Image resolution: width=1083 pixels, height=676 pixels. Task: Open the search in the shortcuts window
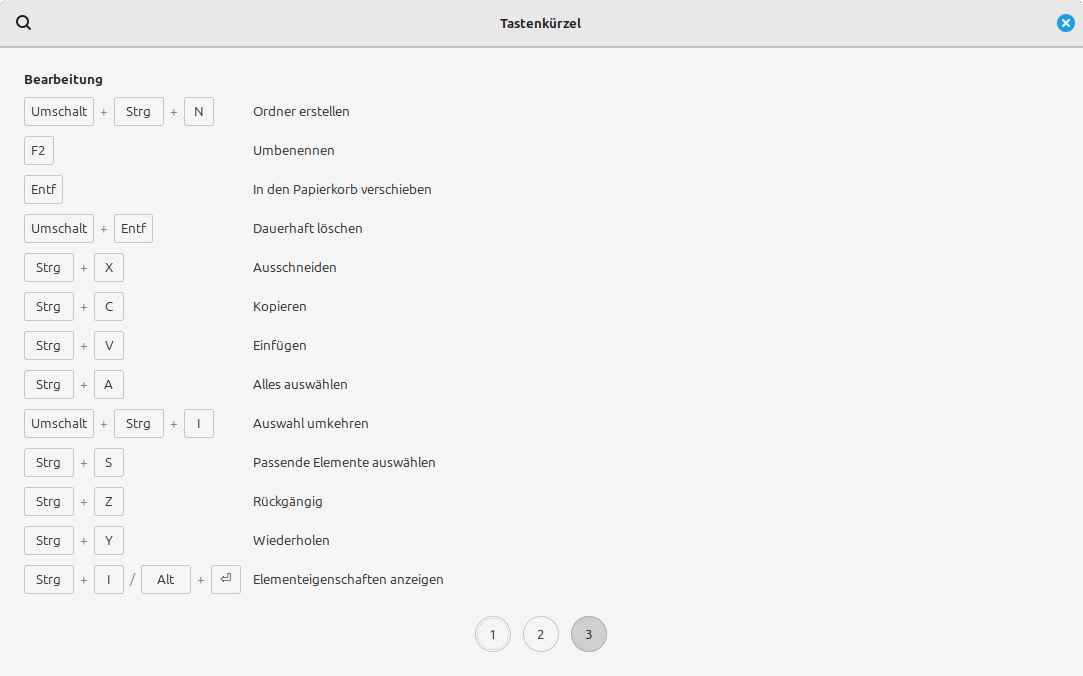[x=24, y=23]
